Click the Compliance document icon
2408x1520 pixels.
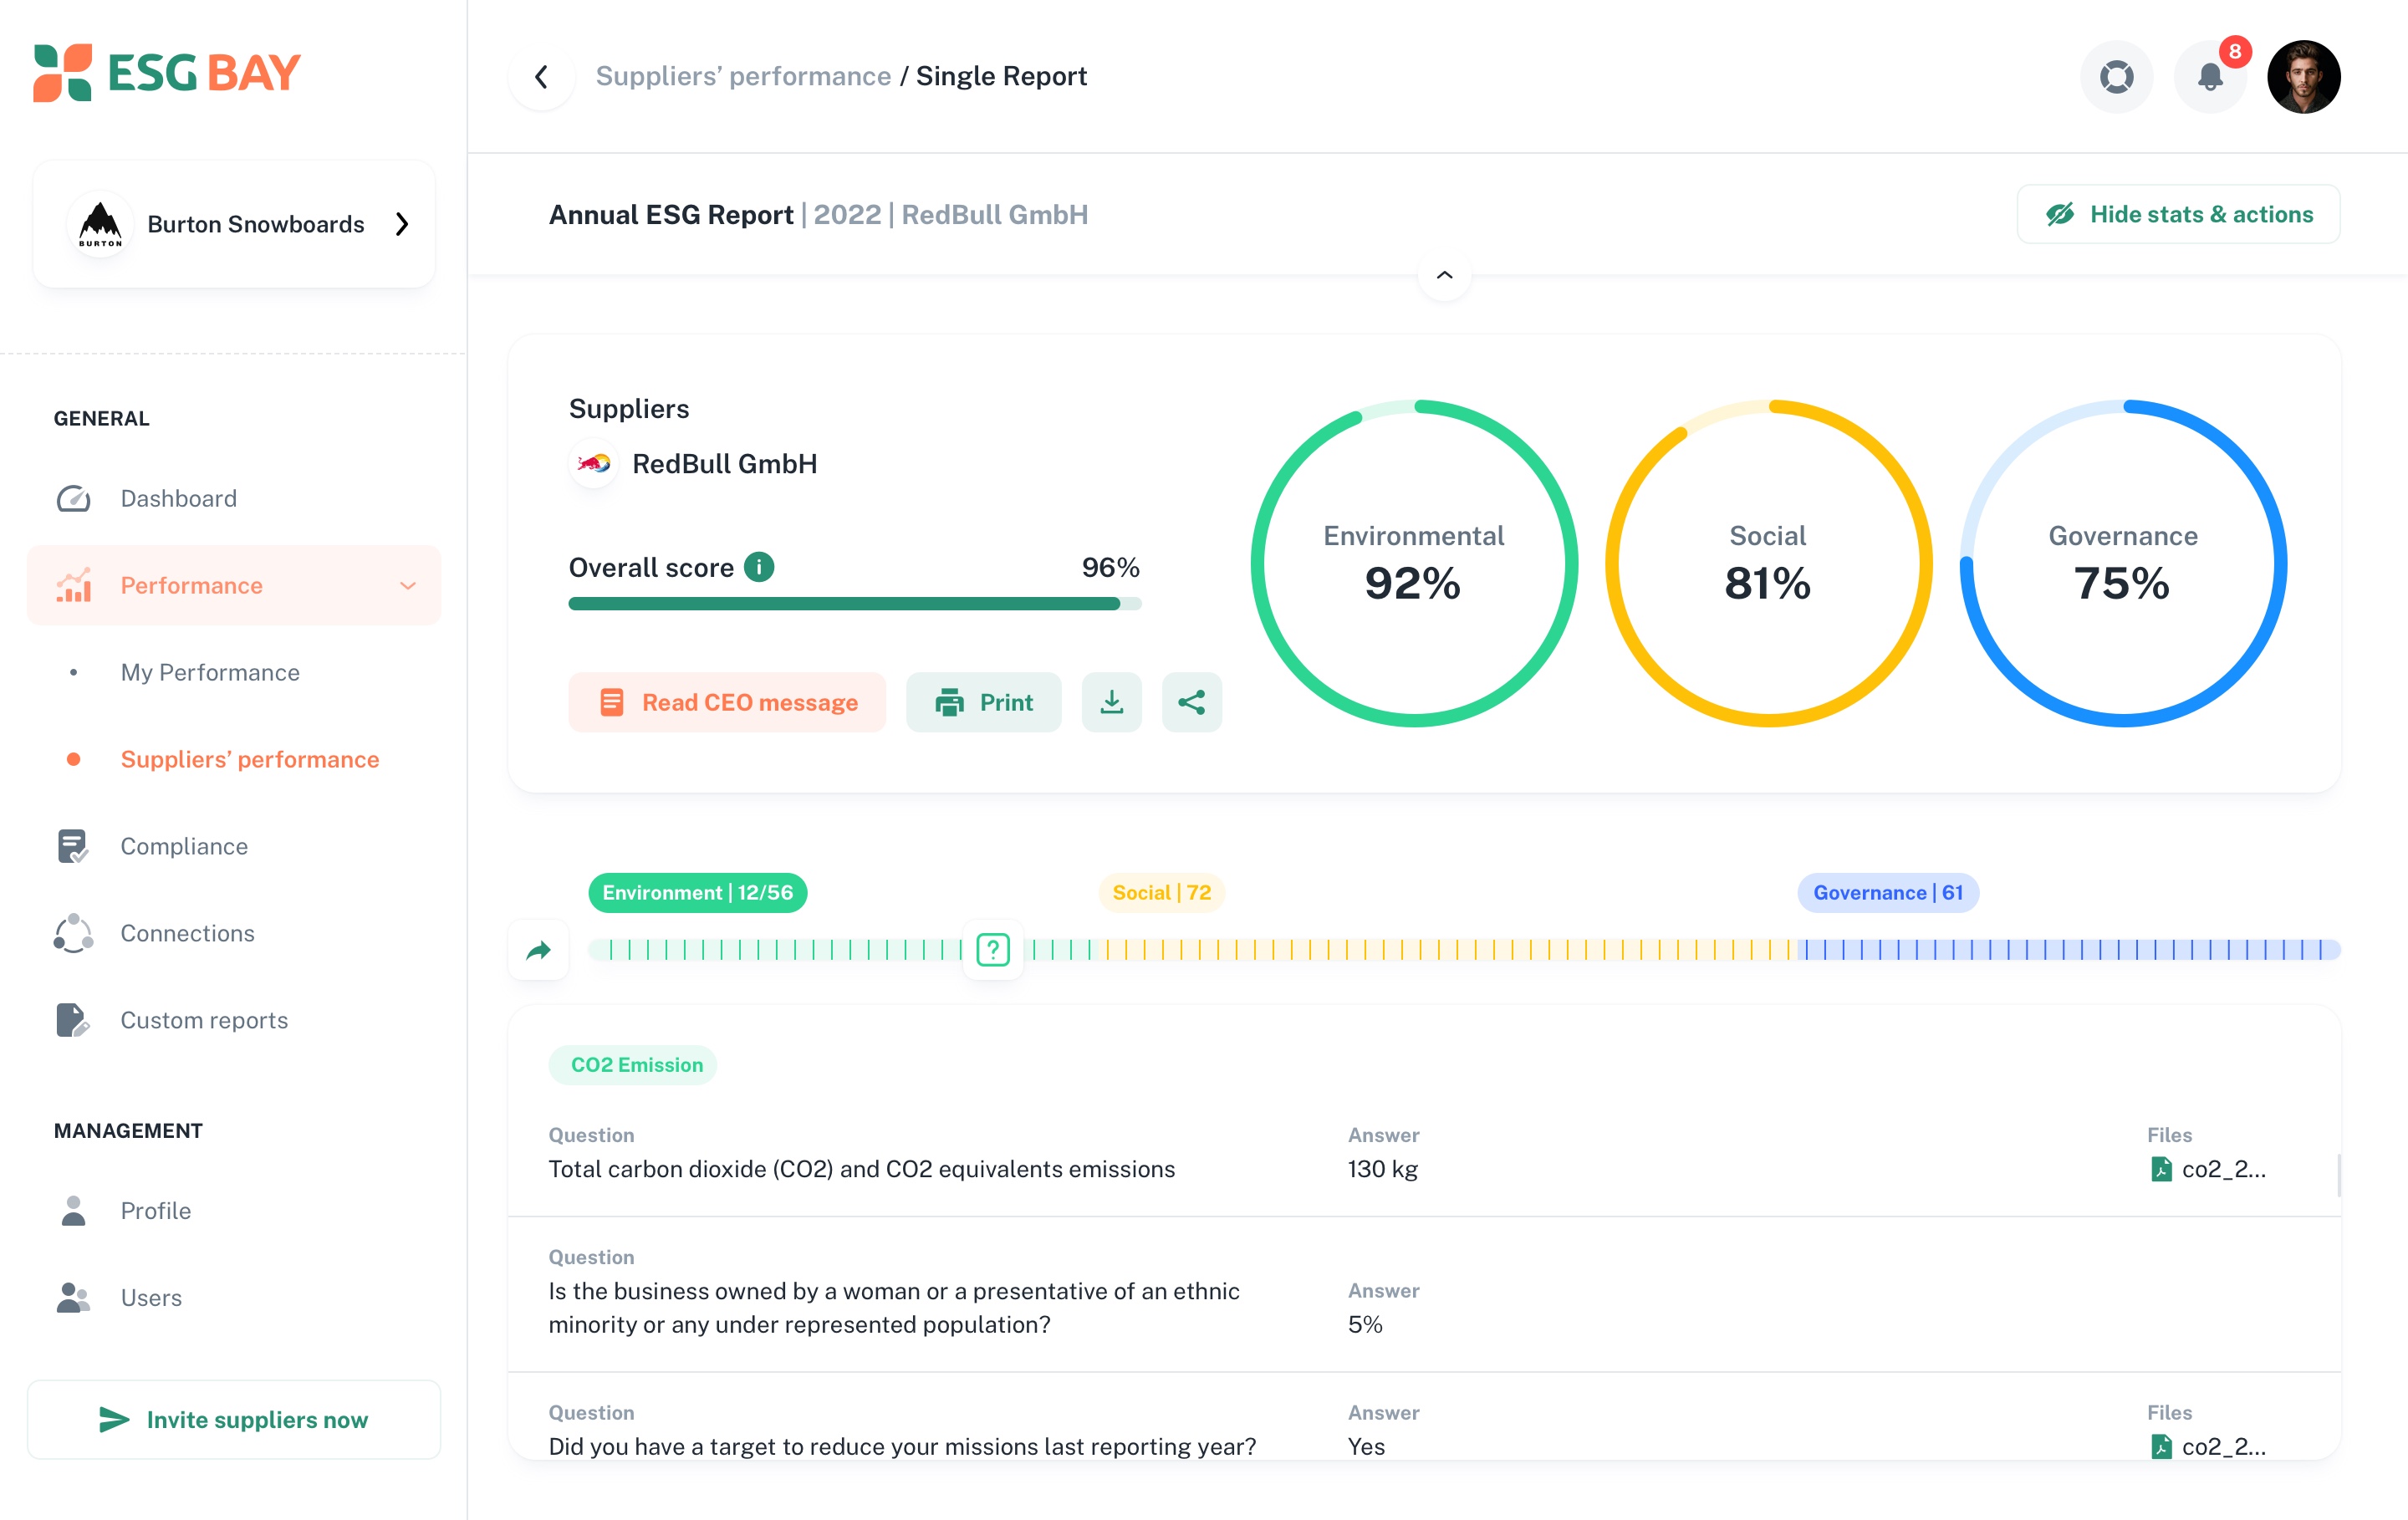coord(73,846)
